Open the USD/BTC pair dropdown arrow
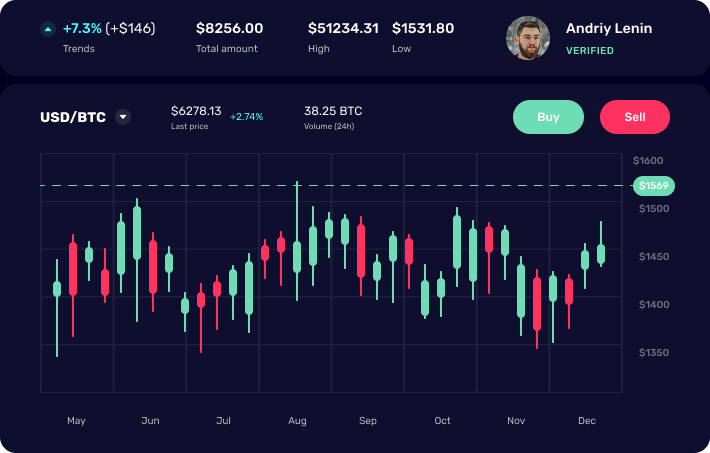This screenshot has height=453, width=710. click(123, 117)
